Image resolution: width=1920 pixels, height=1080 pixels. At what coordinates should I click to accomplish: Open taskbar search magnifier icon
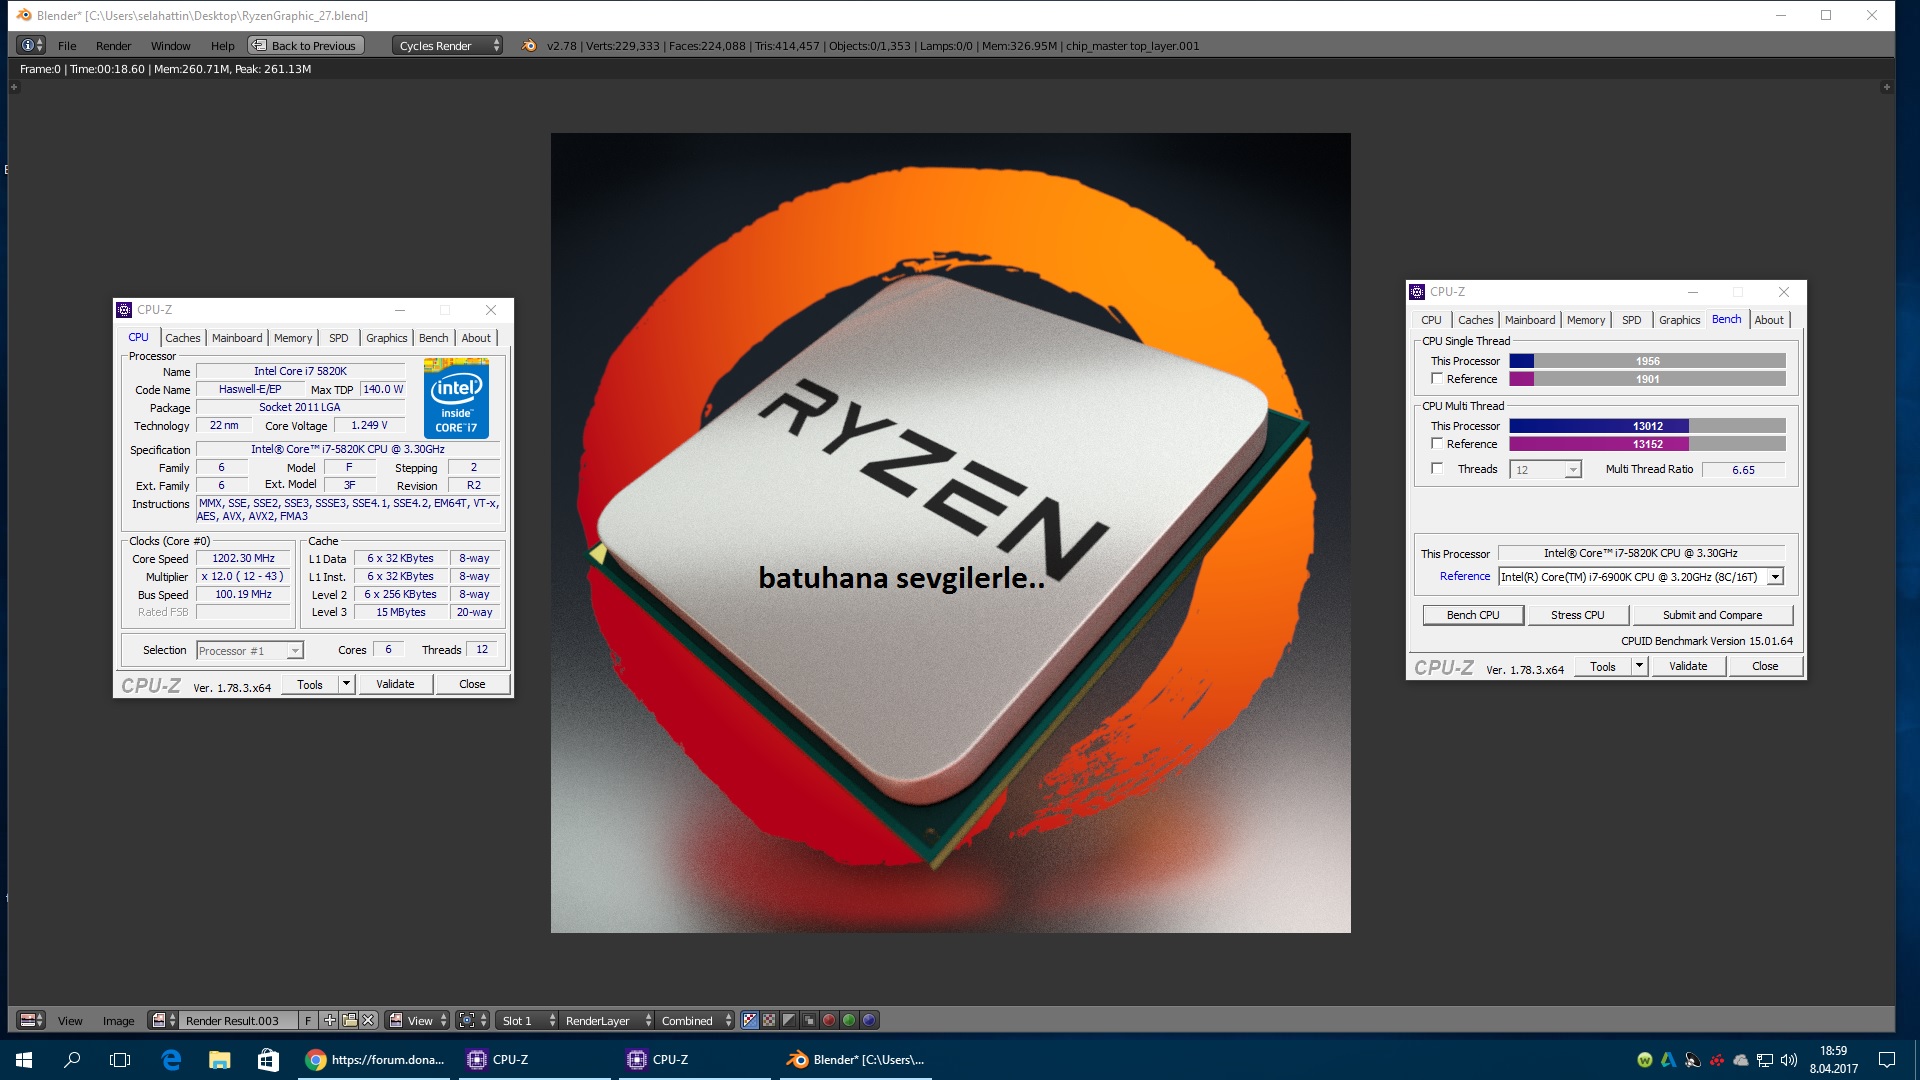click(x=72, y=1059)
